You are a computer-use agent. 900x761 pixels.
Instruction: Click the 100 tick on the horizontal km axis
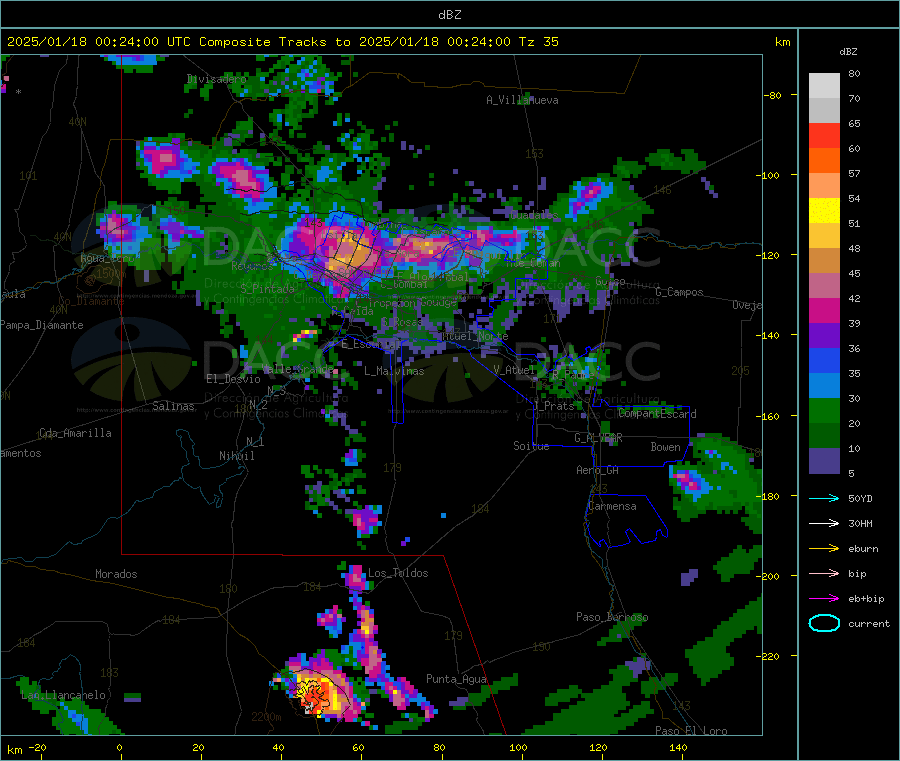coord(518,747)
